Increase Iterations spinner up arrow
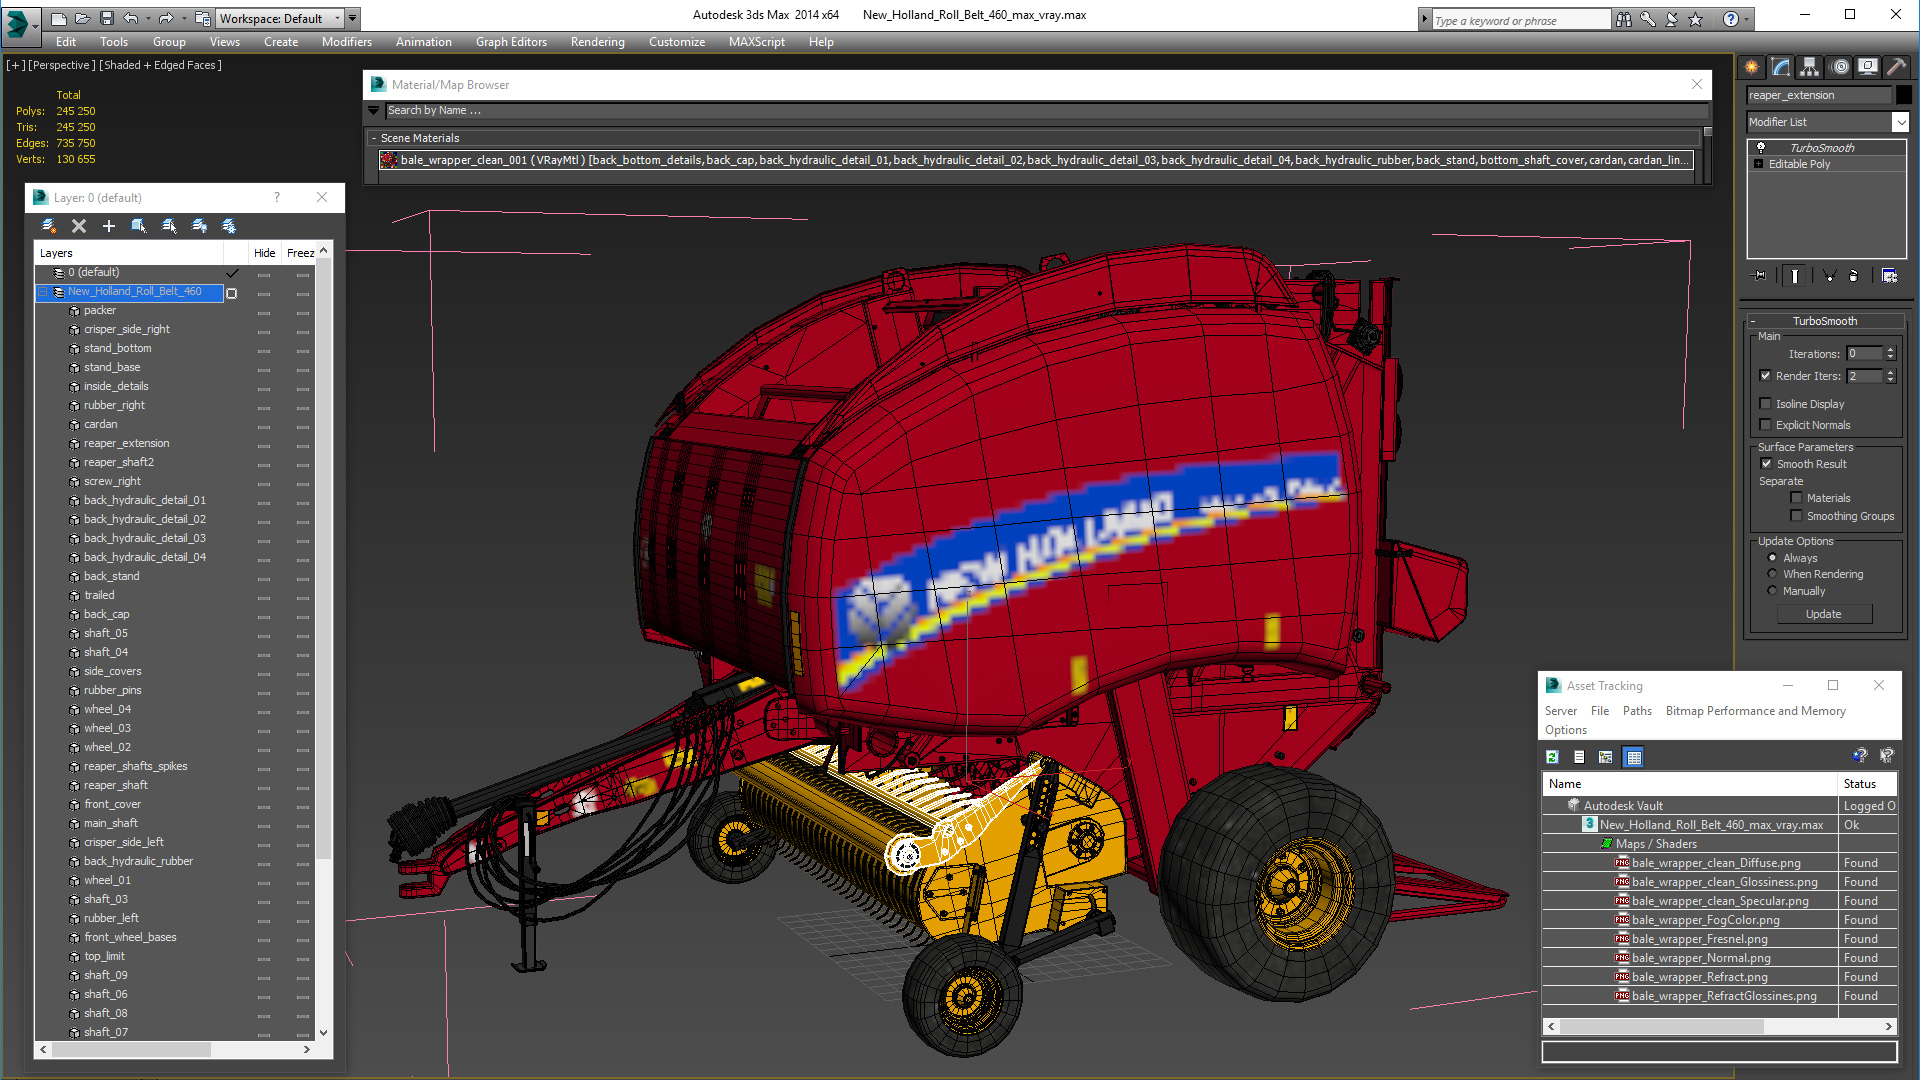The width and height of the screenshot is (1920, 1080). tap(1890, 350)
